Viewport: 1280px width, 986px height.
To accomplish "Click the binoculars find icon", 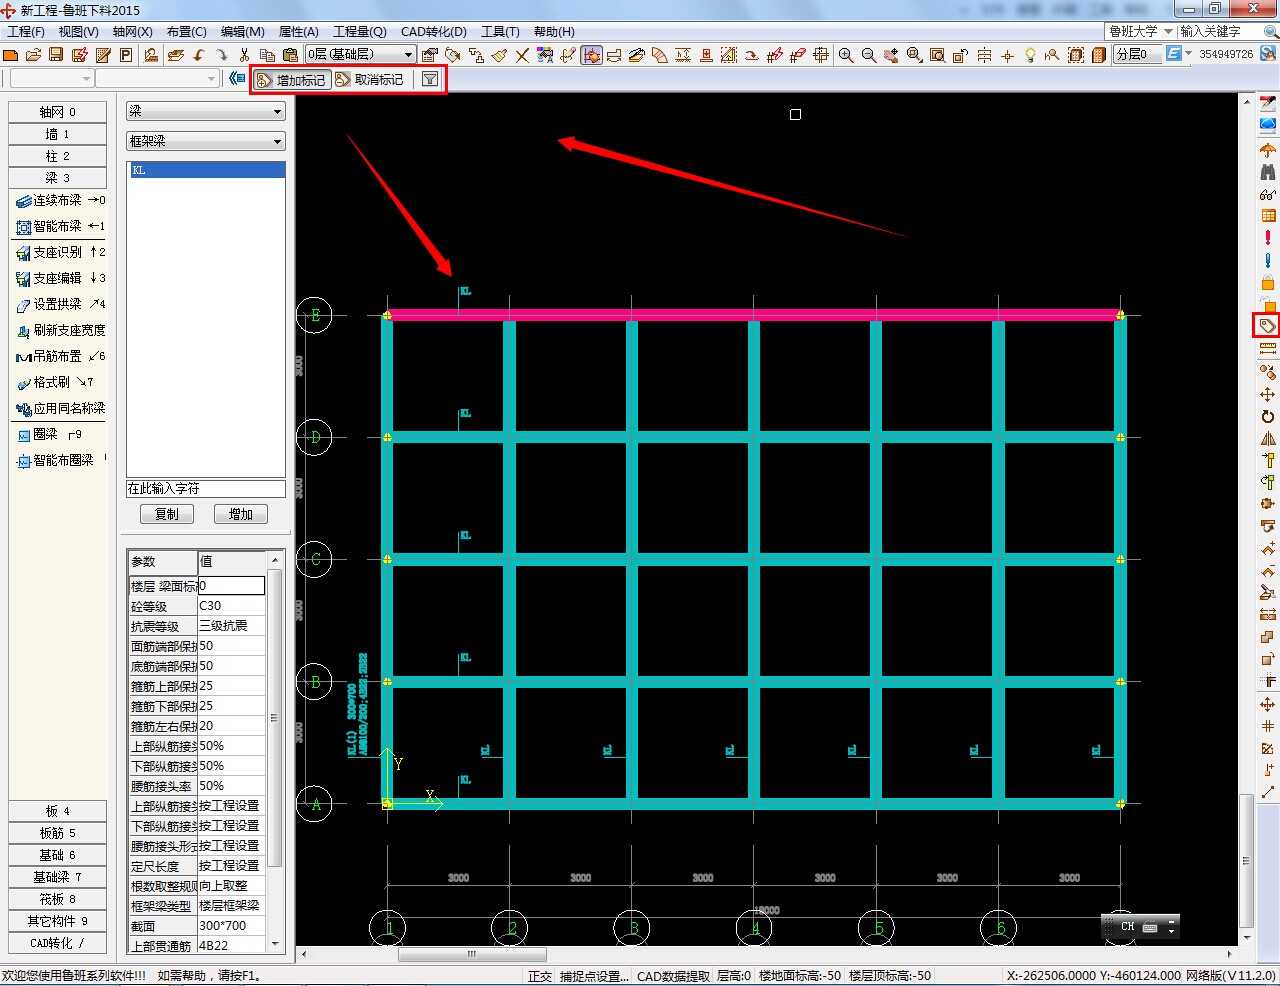I will (1268, 172).
